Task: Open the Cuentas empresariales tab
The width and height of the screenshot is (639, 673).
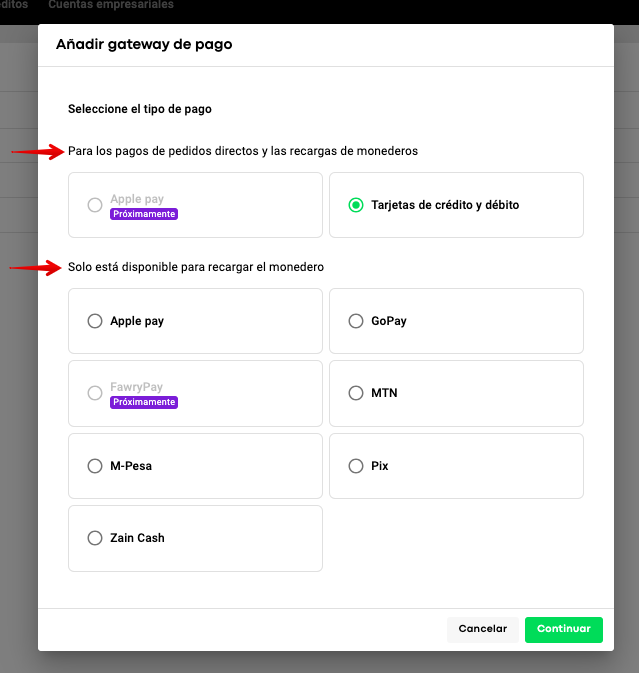Action: [x=111, y=5]
